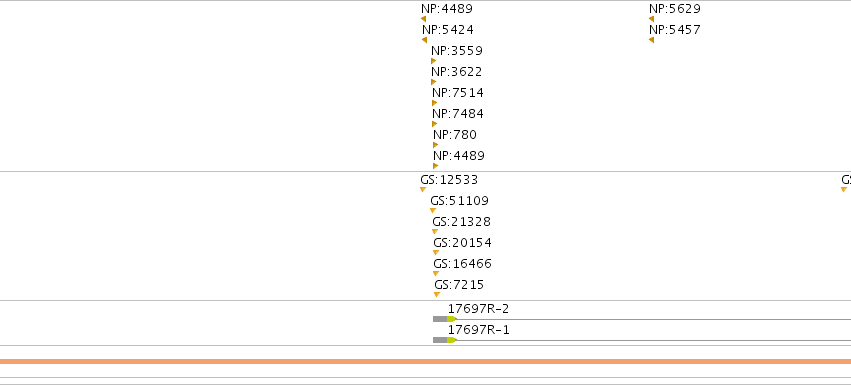The image size is (851, 385).
Task: Select the arrow glyph under NP:7484
Action: 435,124
